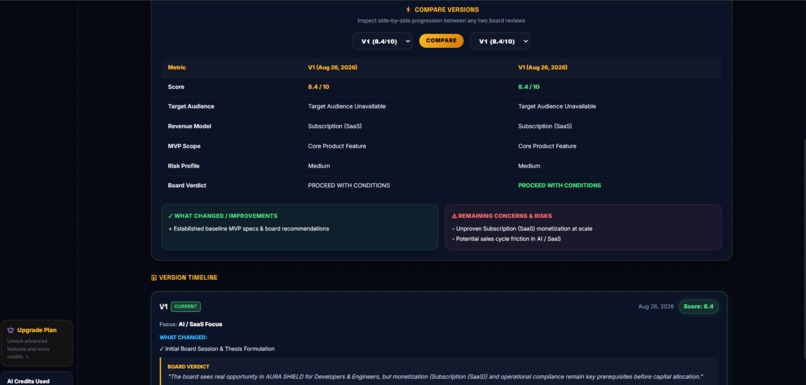Open the first V1 (8.4/10) version dropdown

tap(382, 41)
